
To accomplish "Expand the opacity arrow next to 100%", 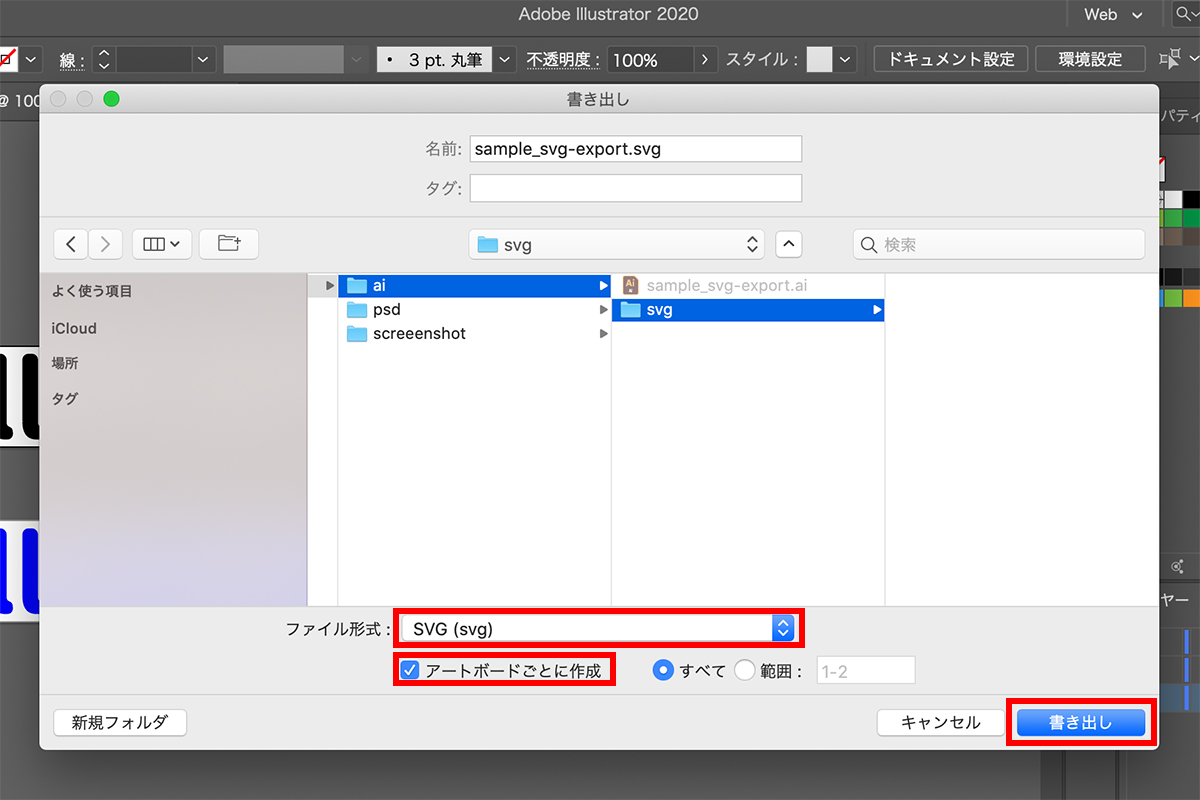I will [x=706, y=60].
